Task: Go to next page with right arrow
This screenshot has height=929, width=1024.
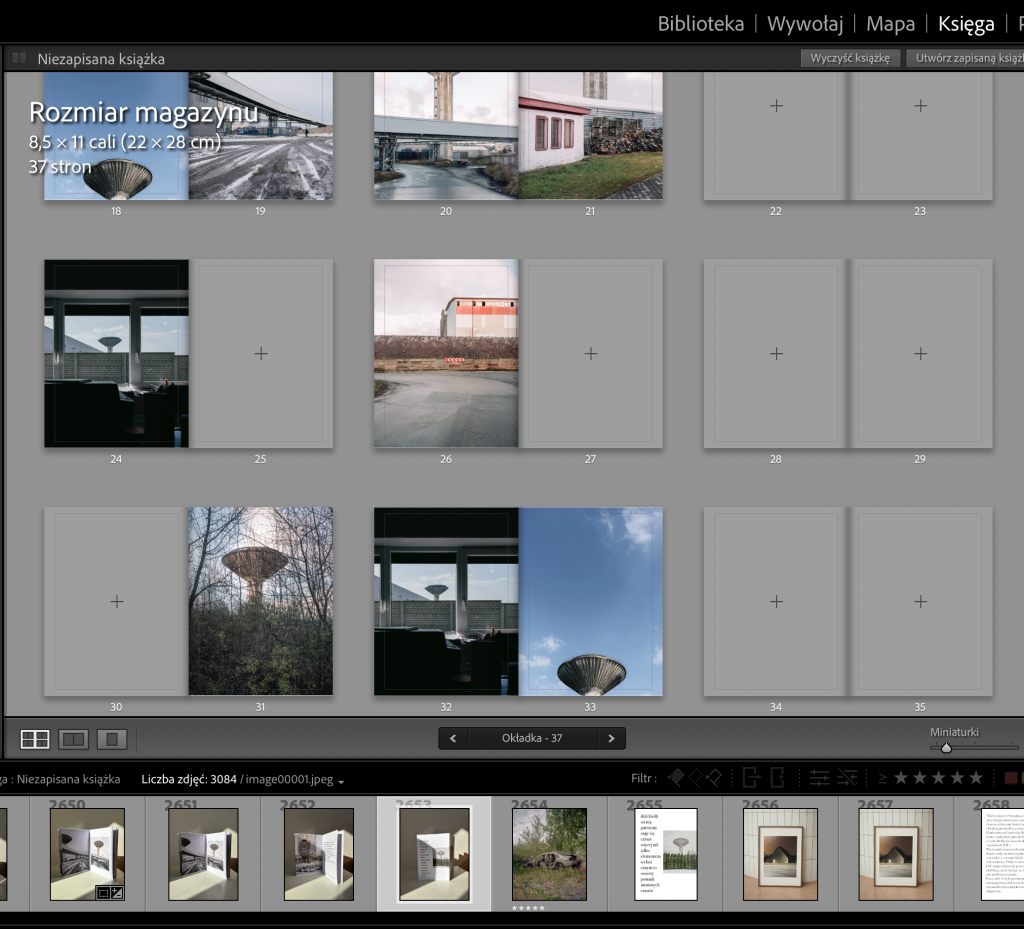Action: click(611, 739)
